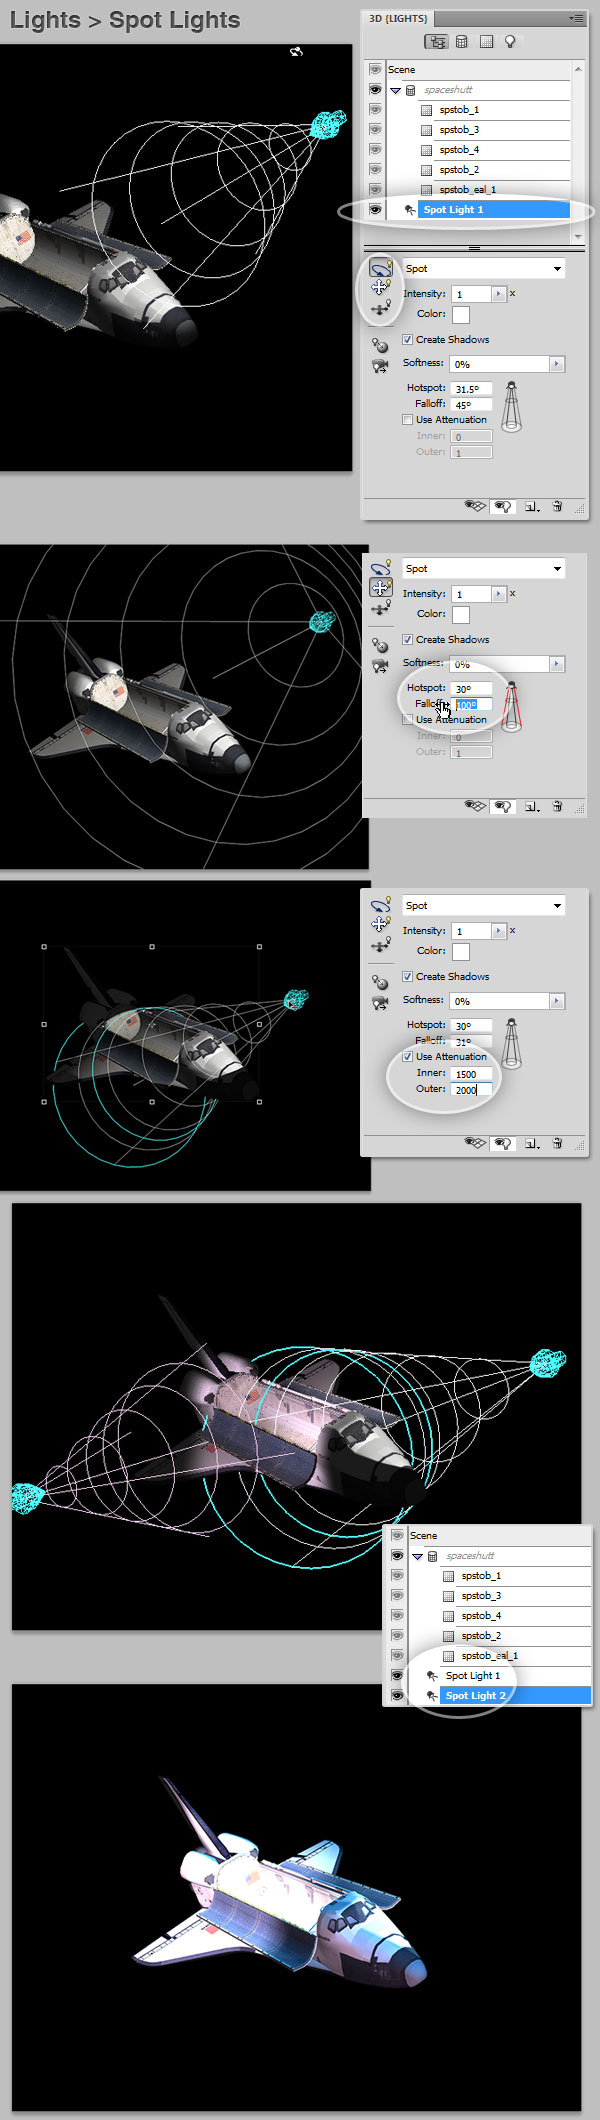Screen dimensions: 600x2120
Task: Open light type dropdown in Hotspot 31.5° panel
Action: click(557, 269)
